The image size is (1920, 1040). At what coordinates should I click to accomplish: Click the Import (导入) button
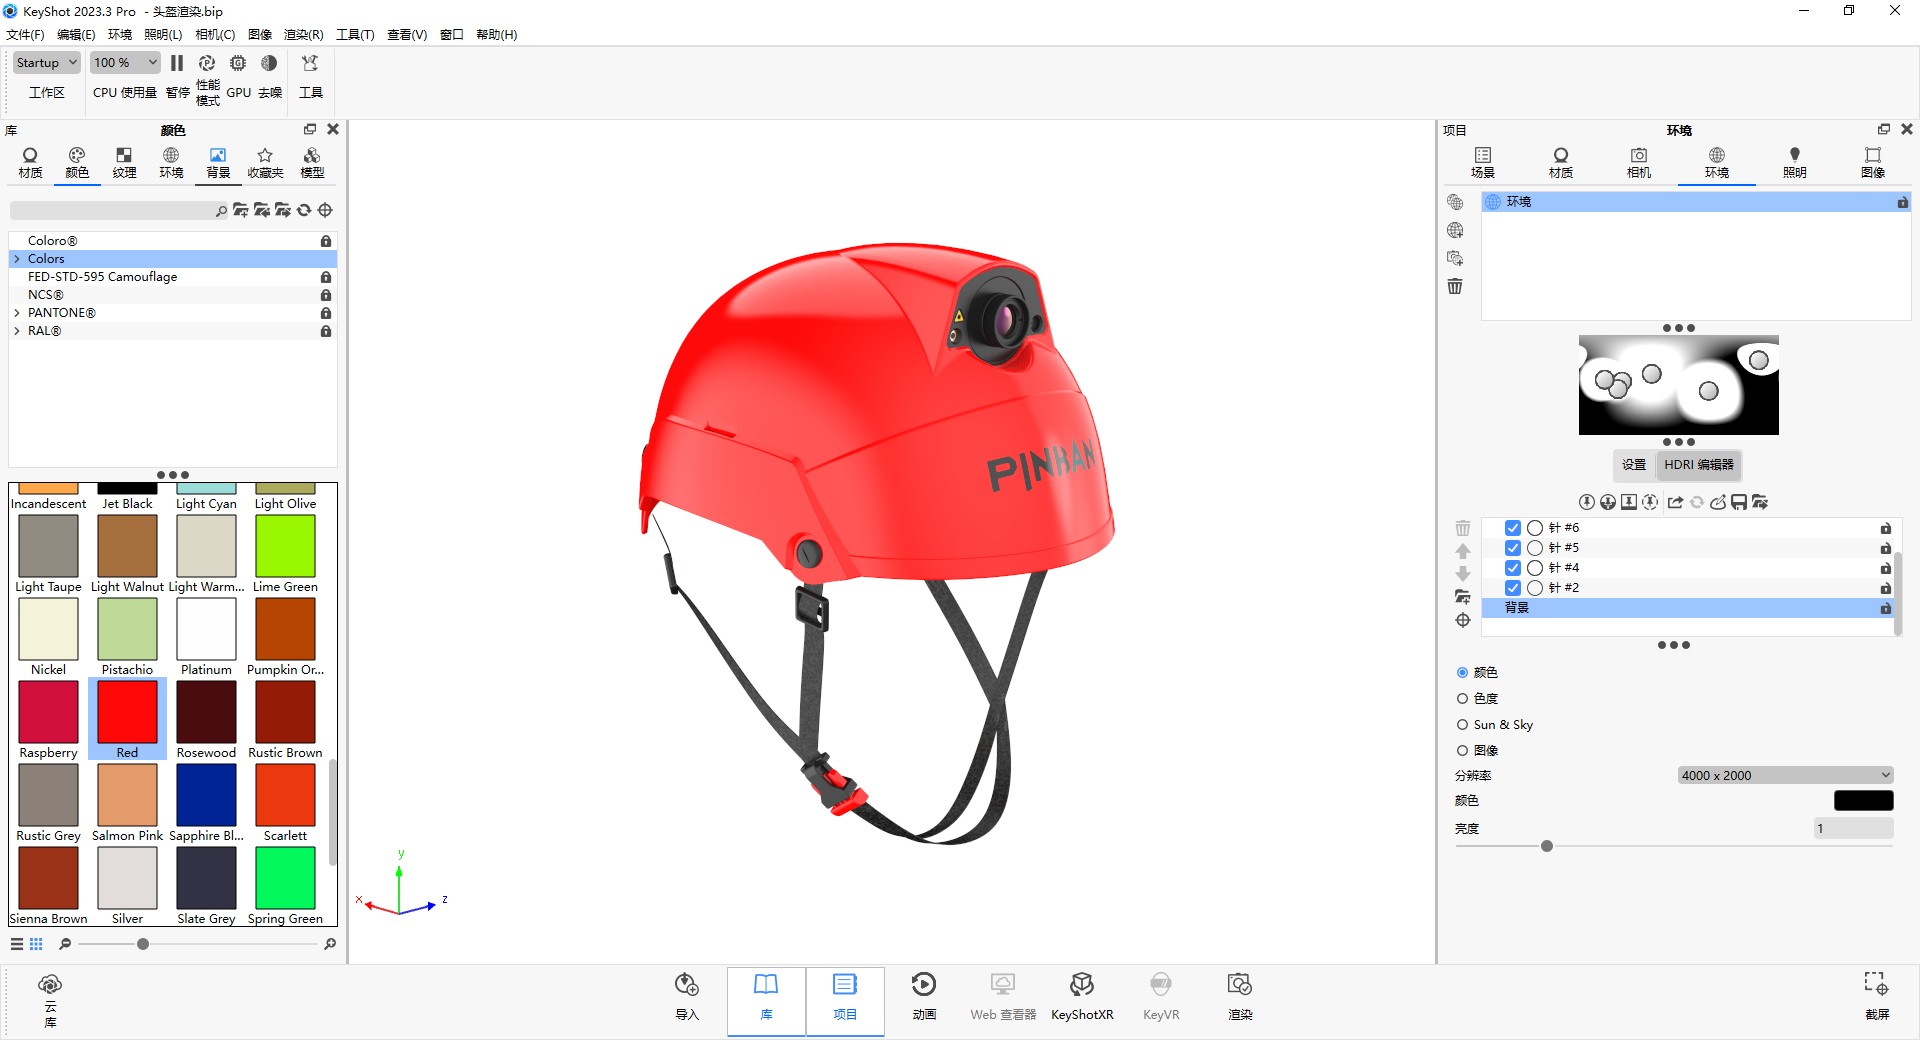(687, 997)
